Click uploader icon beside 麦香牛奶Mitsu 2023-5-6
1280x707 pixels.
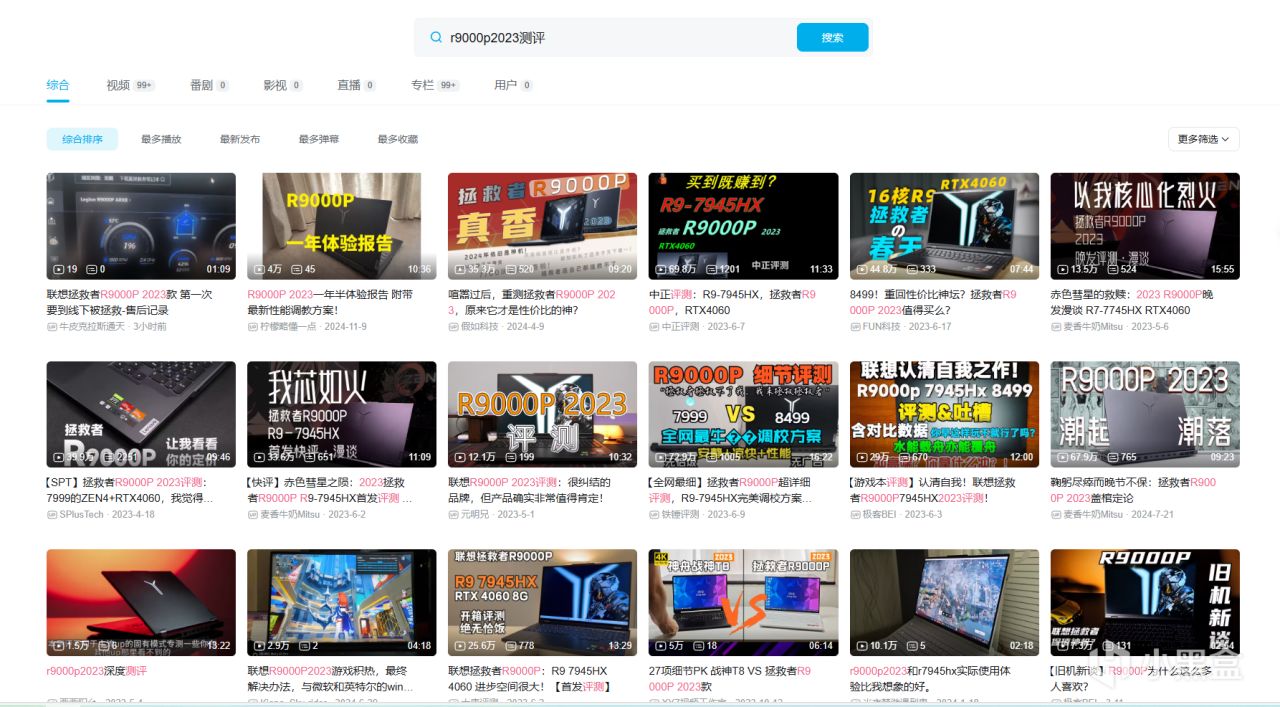[x=1055, y=326]
